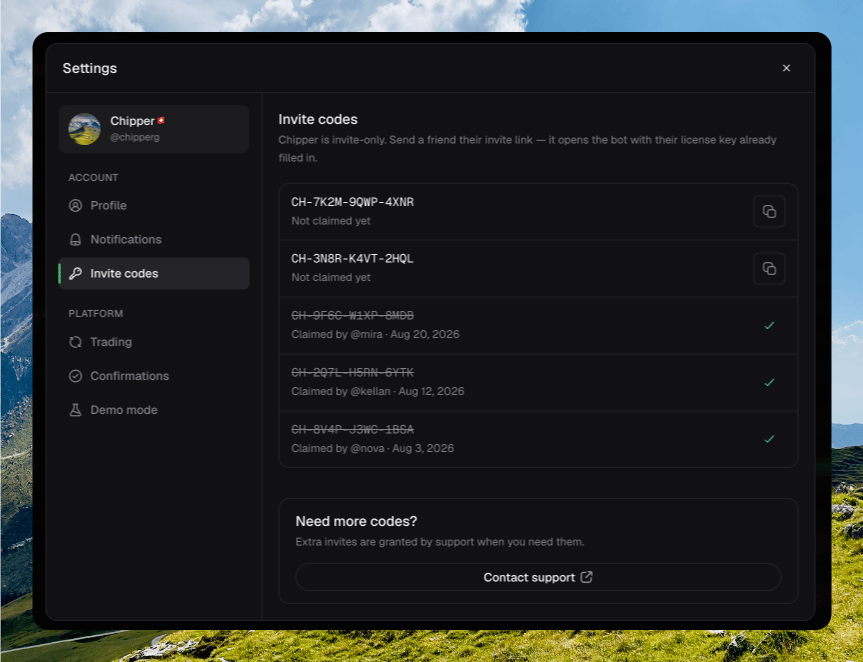
Task: Open the Profile settings section
Action: coord(154,205)
